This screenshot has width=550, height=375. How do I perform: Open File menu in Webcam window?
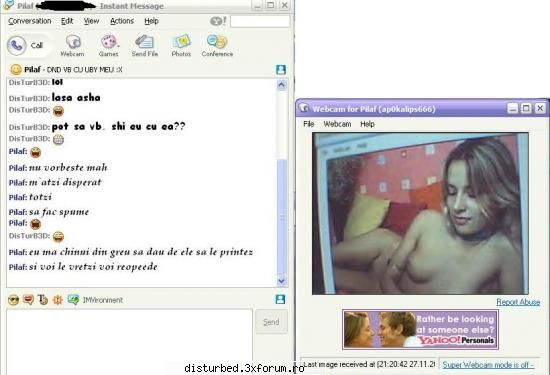click(309, 124)
